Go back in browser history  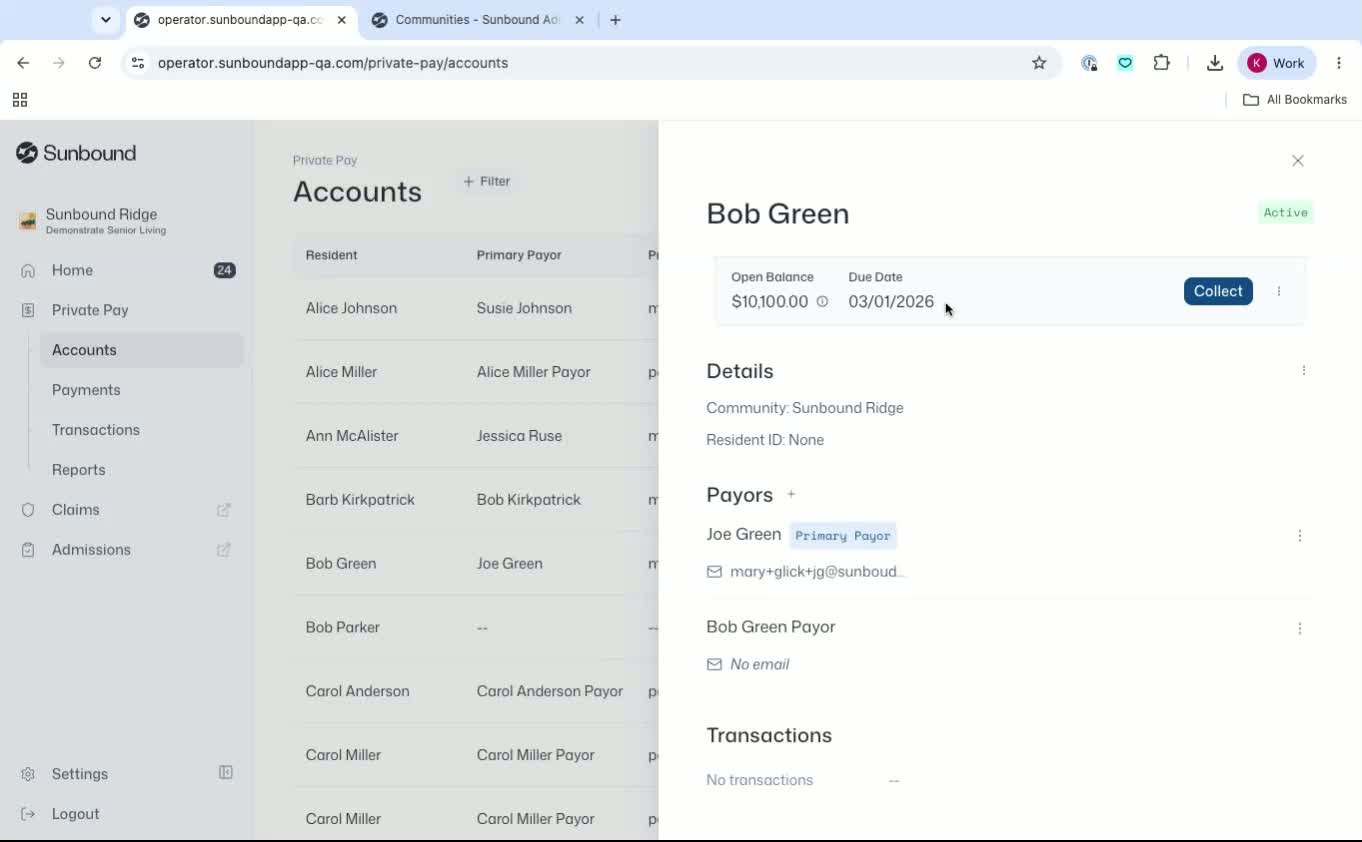[23, 63]
